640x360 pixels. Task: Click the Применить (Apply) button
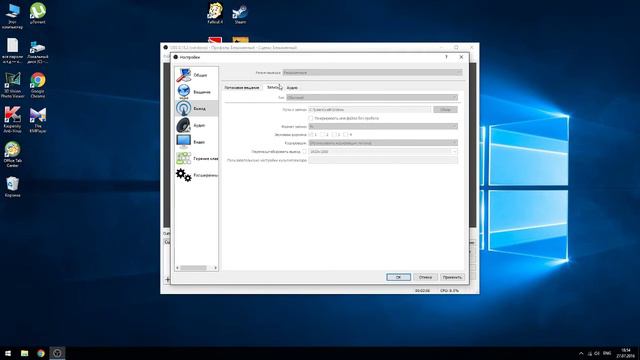coord(452,277)
